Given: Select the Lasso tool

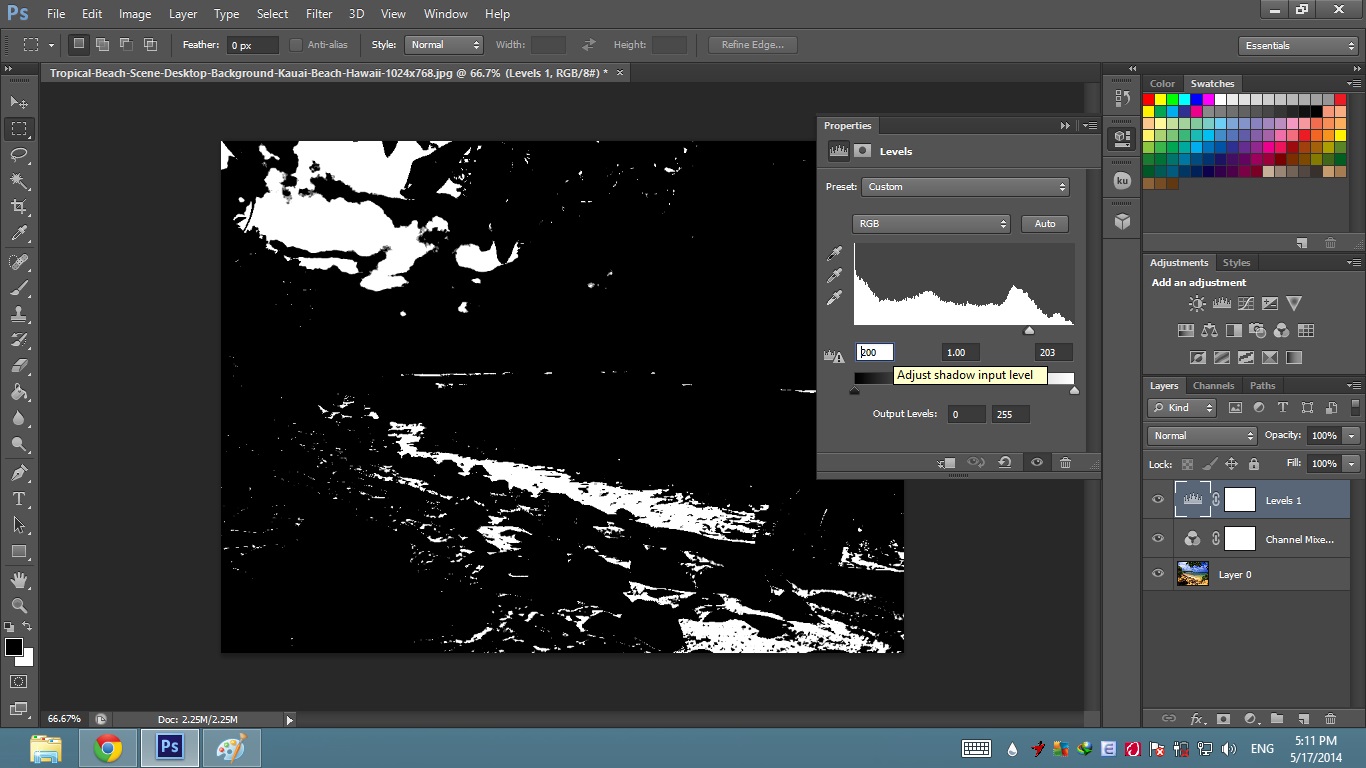Looking at the screenshot, I should [x=19, y=155].
